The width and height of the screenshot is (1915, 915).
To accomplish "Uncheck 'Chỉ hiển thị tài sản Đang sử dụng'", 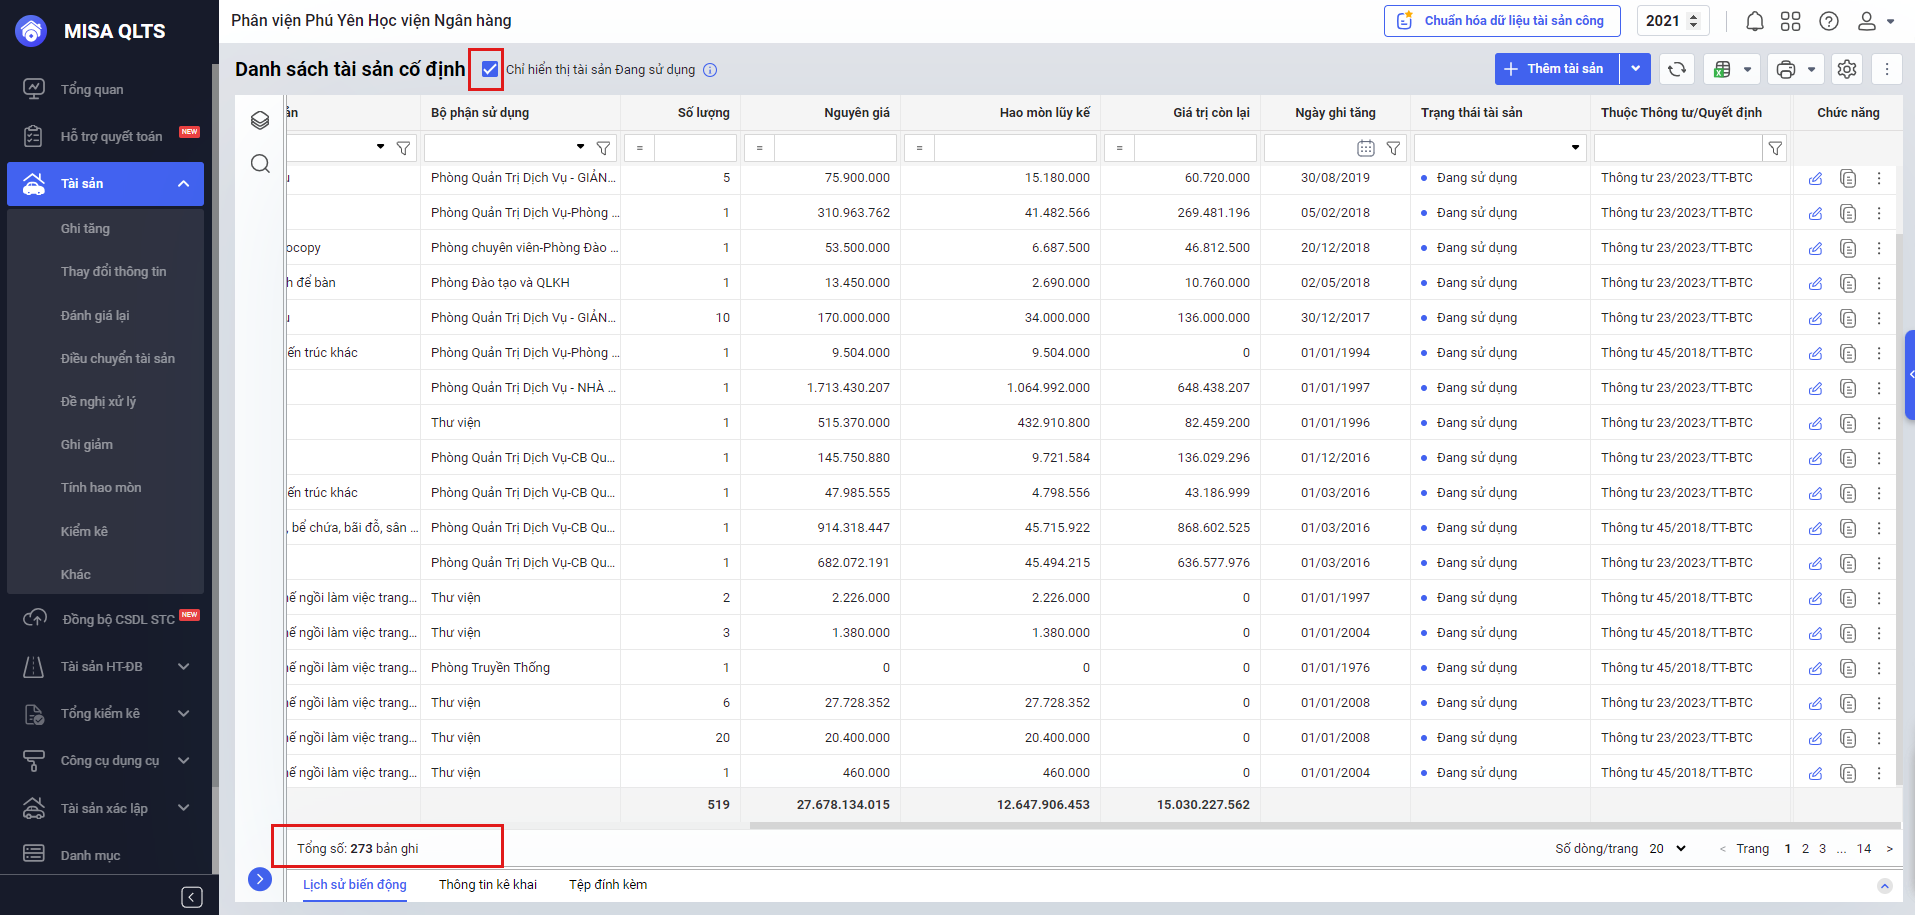I will [x=490, y=69].
